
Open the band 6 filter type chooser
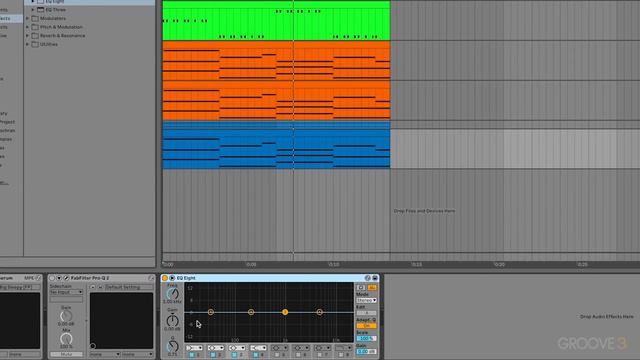coord(300,348)
